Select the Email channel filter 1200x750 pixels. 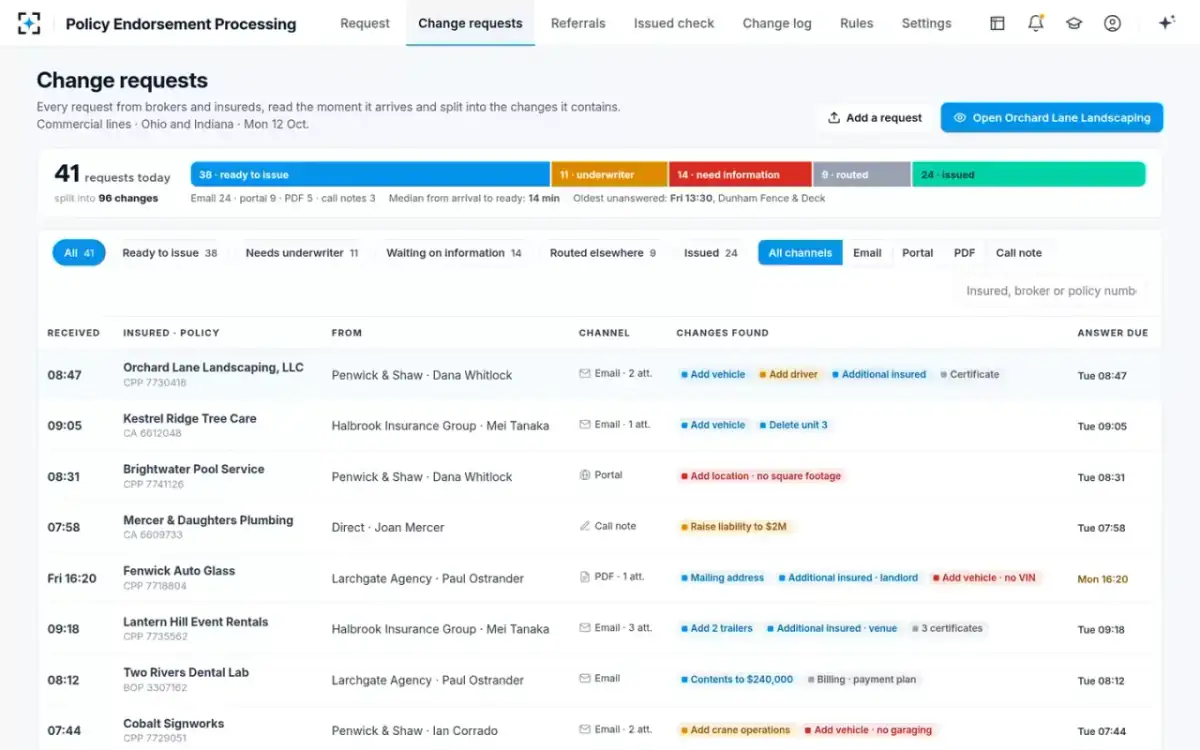[867, 253]
